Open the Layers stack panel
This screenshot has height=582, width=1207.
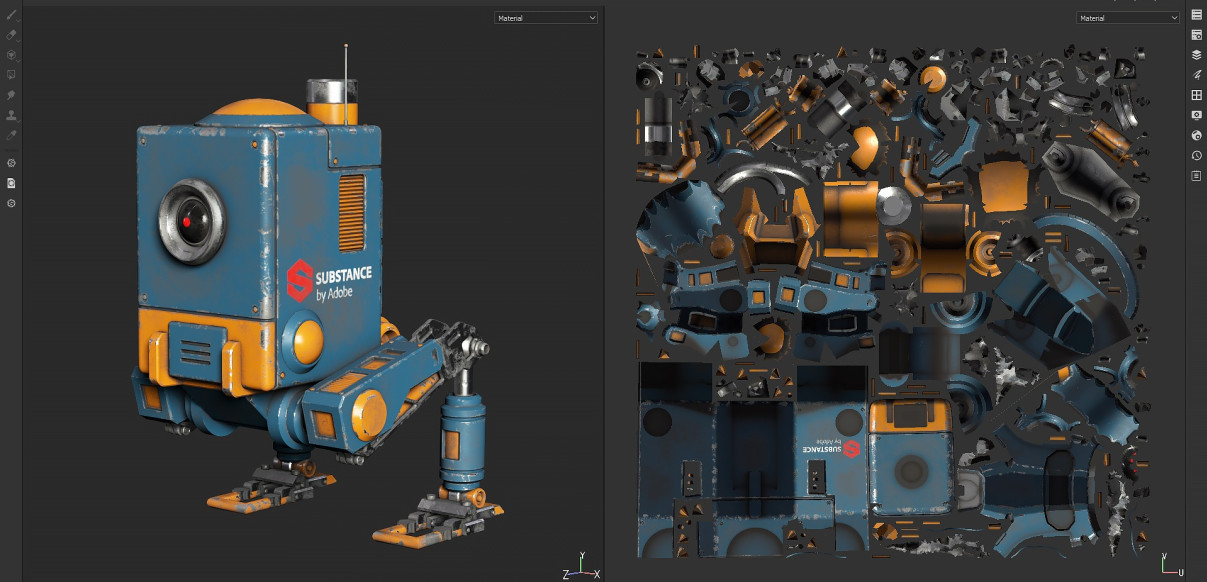click(x=1196, y=55)
